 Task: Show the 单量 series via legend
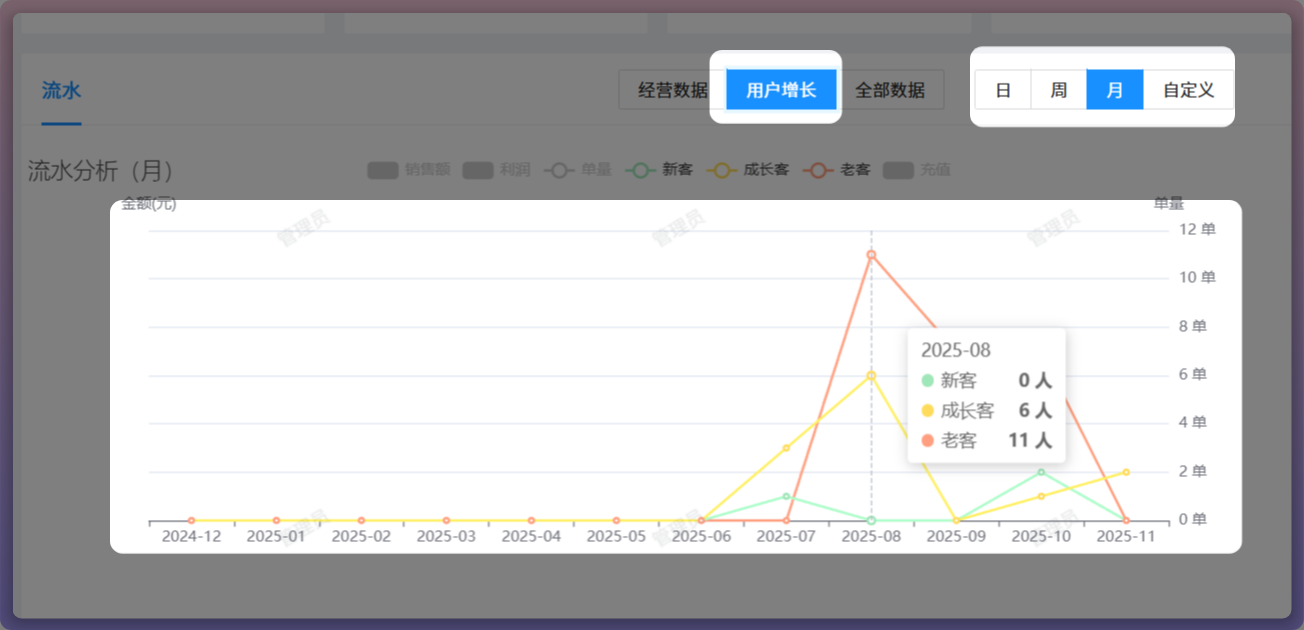(x=578, y=170)
